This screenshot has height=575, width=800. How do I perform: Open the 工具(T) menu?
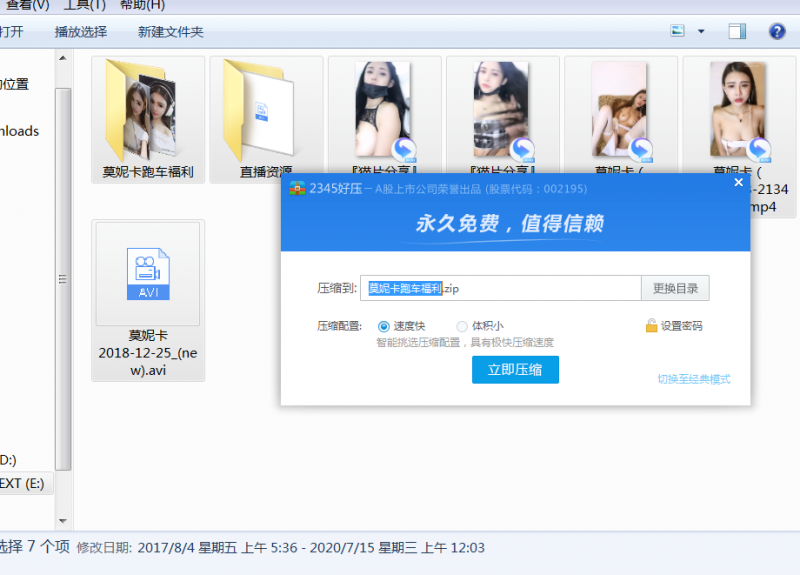(x=85, y=5)
